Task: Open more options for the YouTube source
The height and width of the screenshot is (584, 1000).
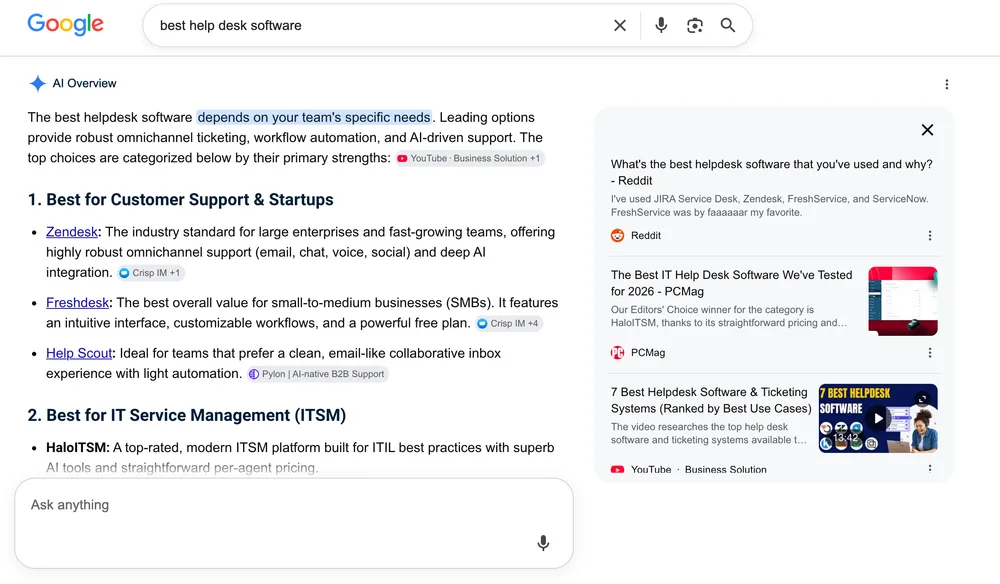Action: (x=930, y=469)
